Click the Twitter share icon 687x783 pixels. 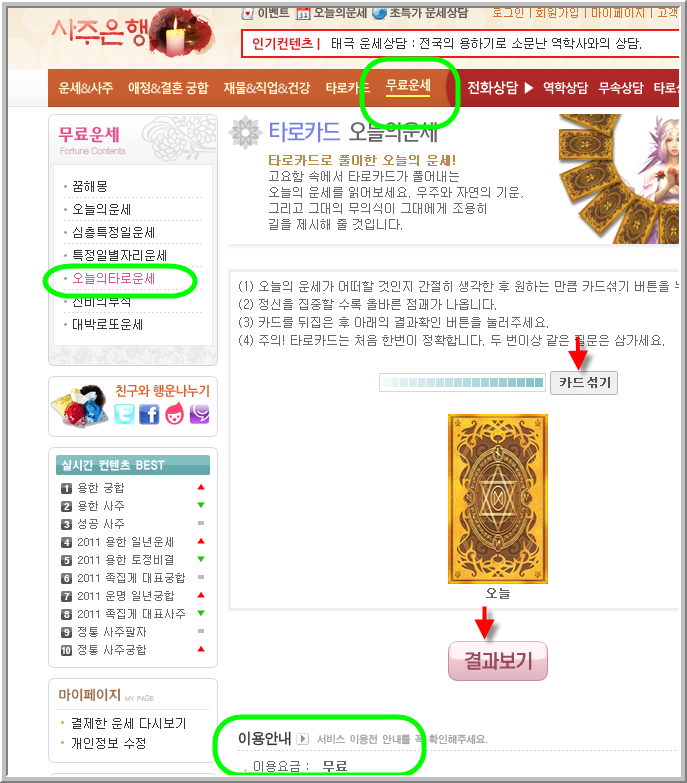(124, 414)
